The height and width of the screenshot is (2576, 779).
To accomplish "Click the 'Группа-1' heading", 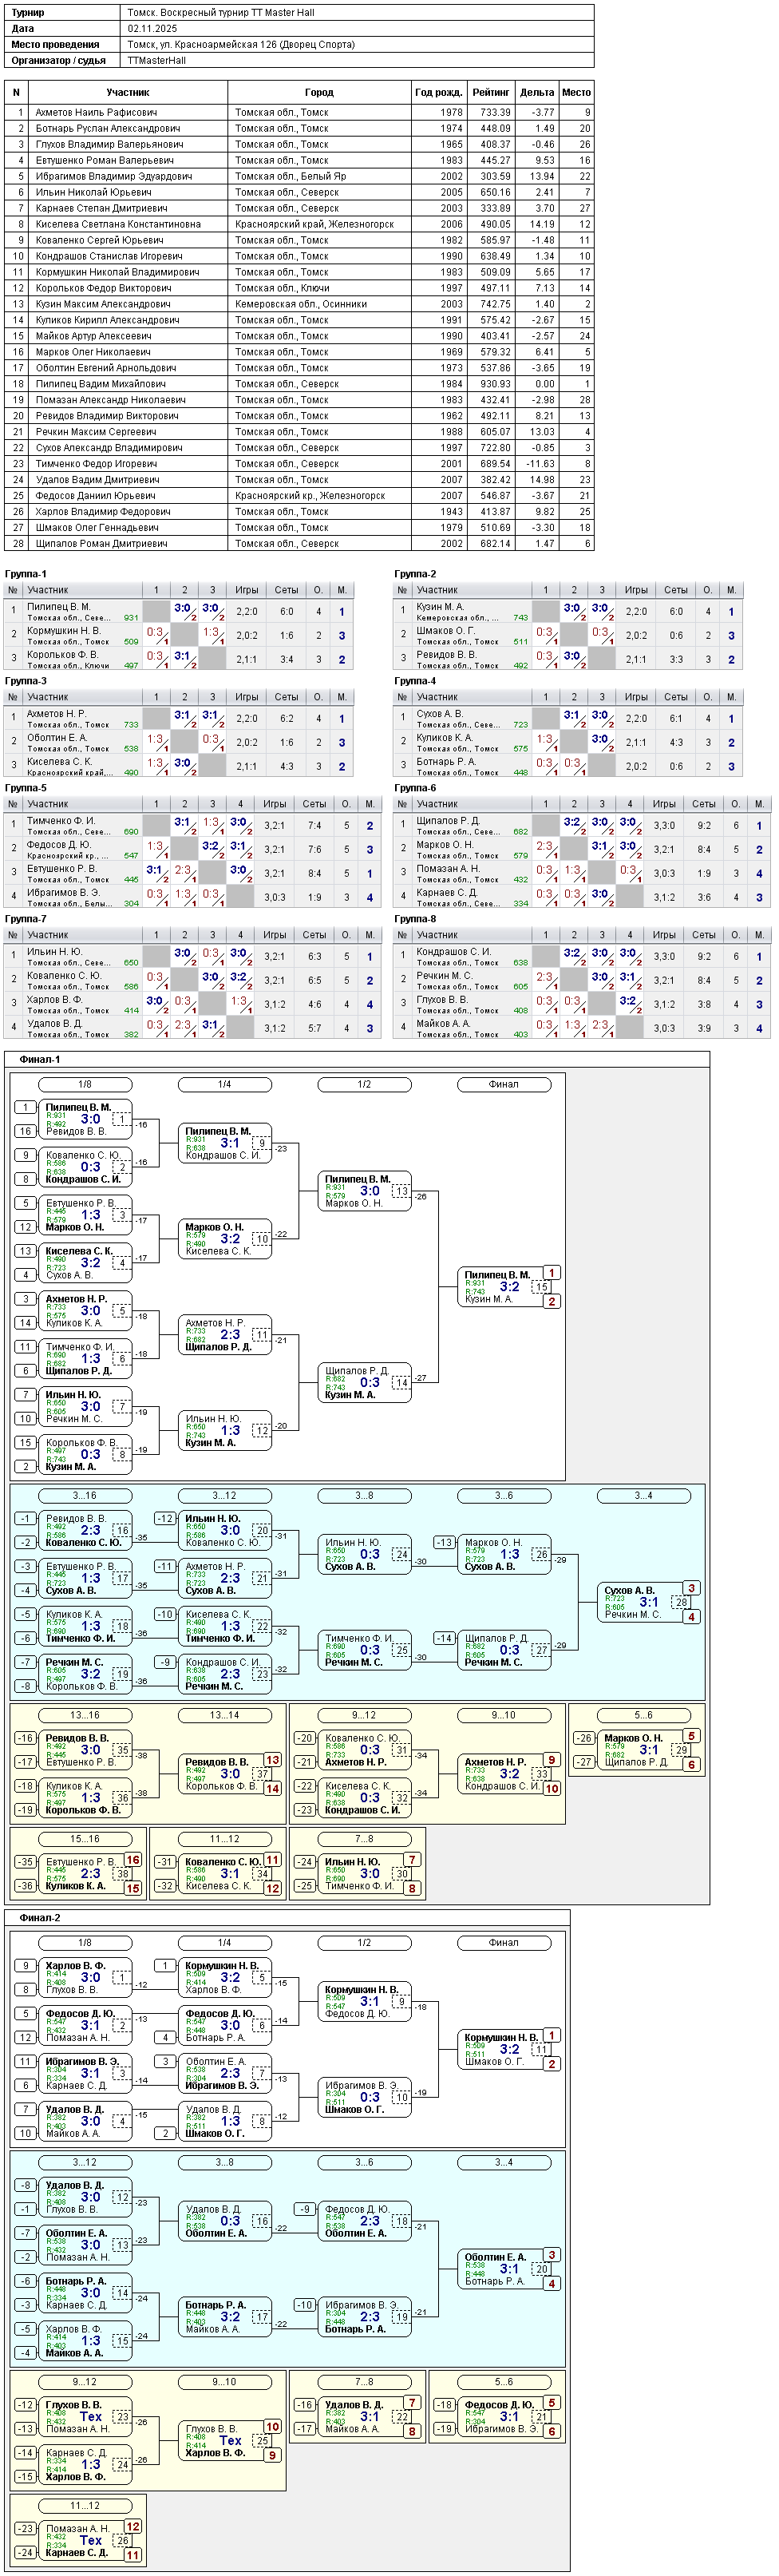I will pyautogui.click(x=26, y=575).
